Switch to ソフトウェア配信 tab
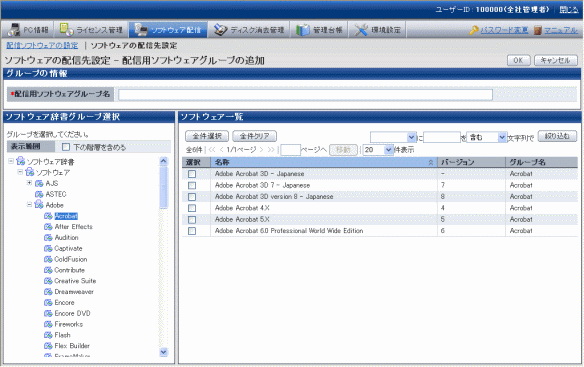This screenshot has height=367, width=584. (x=168, y=30)
